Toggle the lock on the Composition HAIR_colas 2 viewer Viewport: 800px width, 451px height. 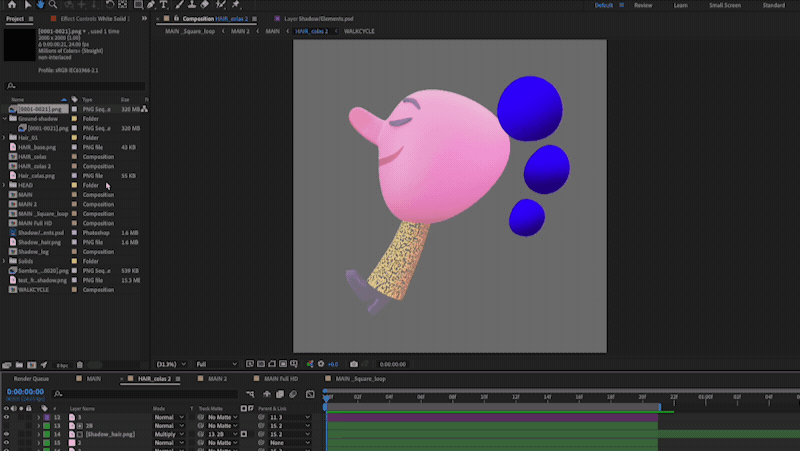tap(177, 18)
